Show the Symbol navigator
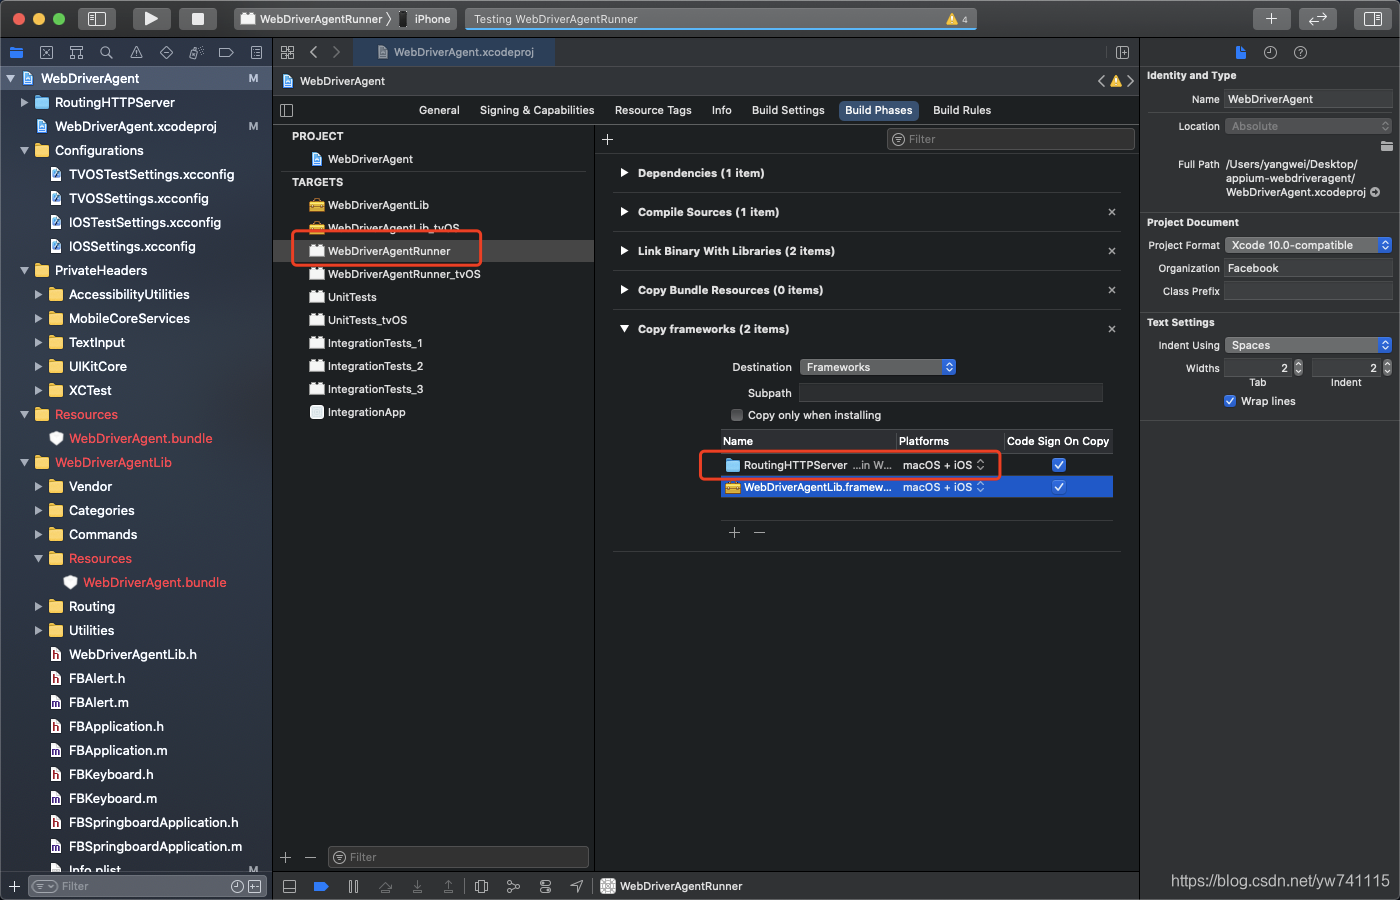 [76, 52]
